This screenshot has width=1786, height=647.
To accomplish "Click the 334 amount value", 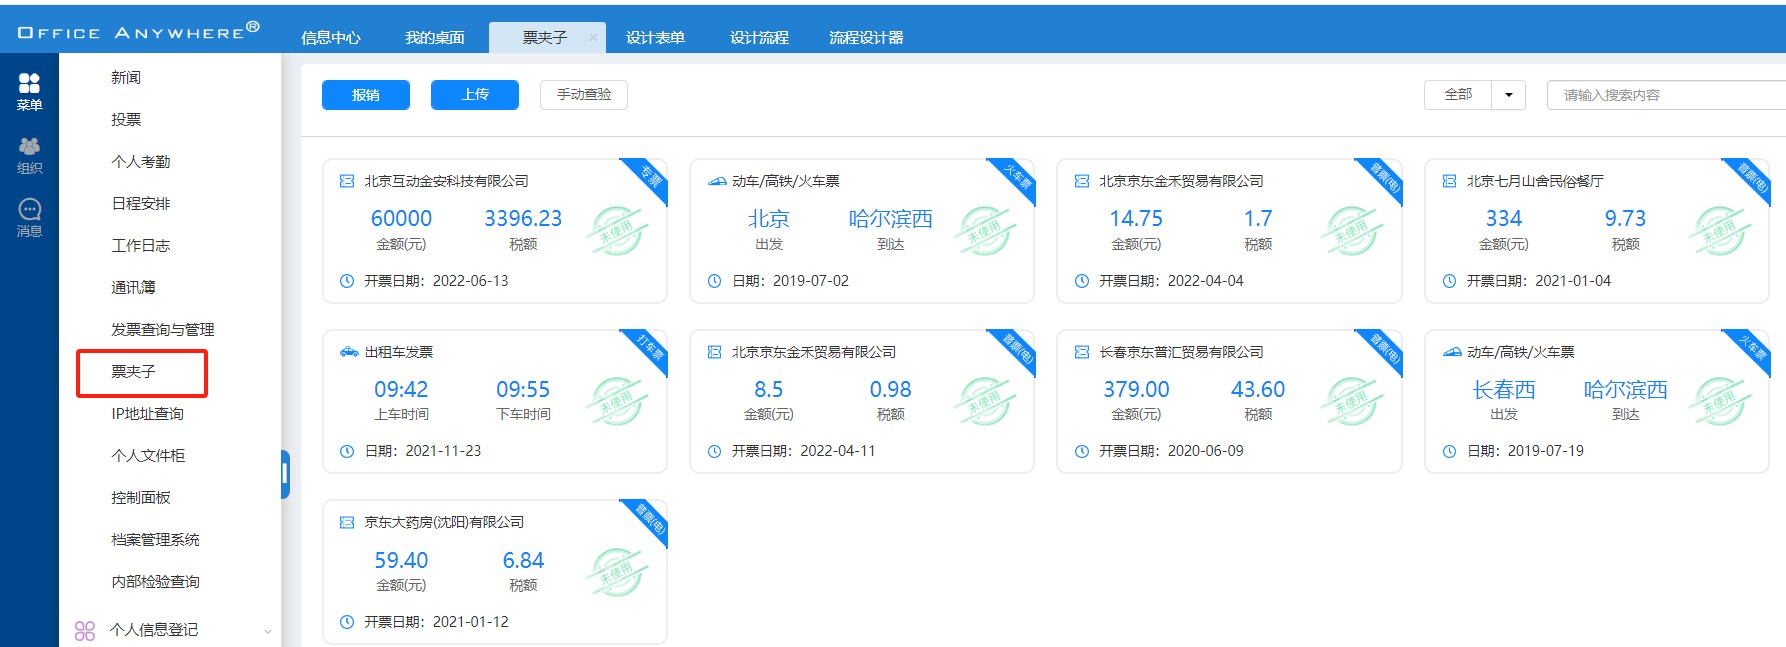I will click(x=1504, y=219).
